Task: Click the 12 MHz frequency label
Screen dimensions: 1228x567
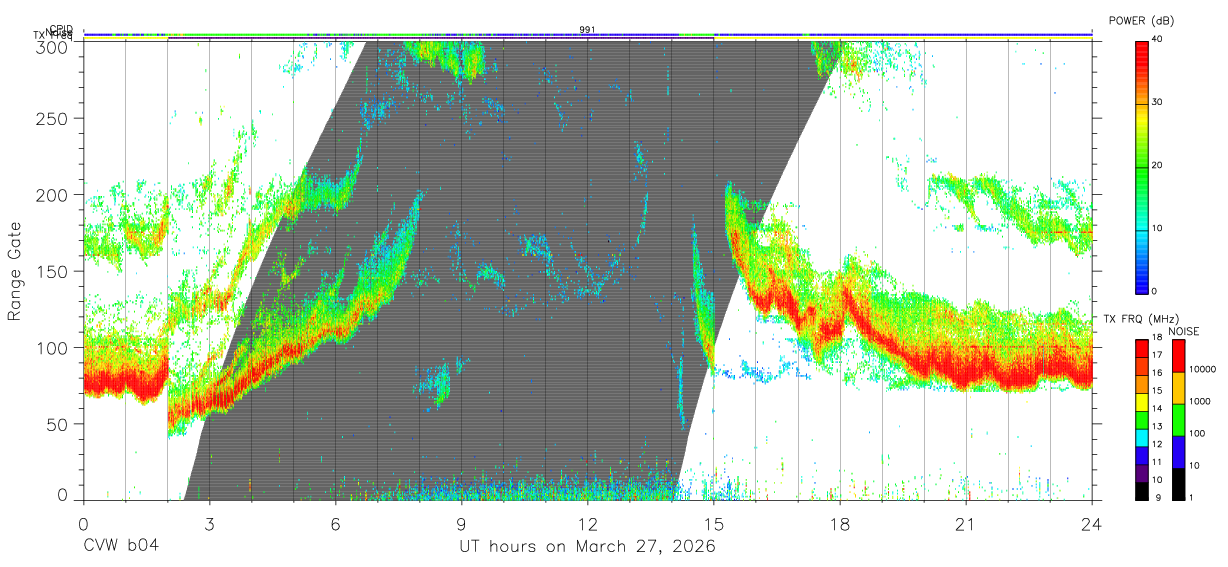Action: click(x=1156, y=444)
